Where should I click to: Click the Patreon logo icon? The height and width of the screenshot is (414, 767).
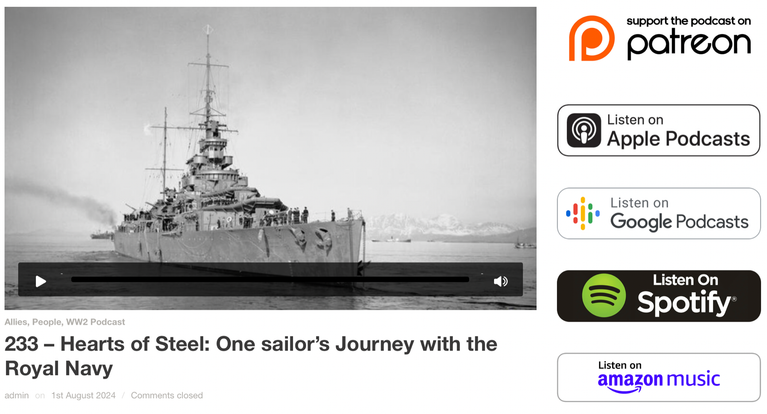591,38
